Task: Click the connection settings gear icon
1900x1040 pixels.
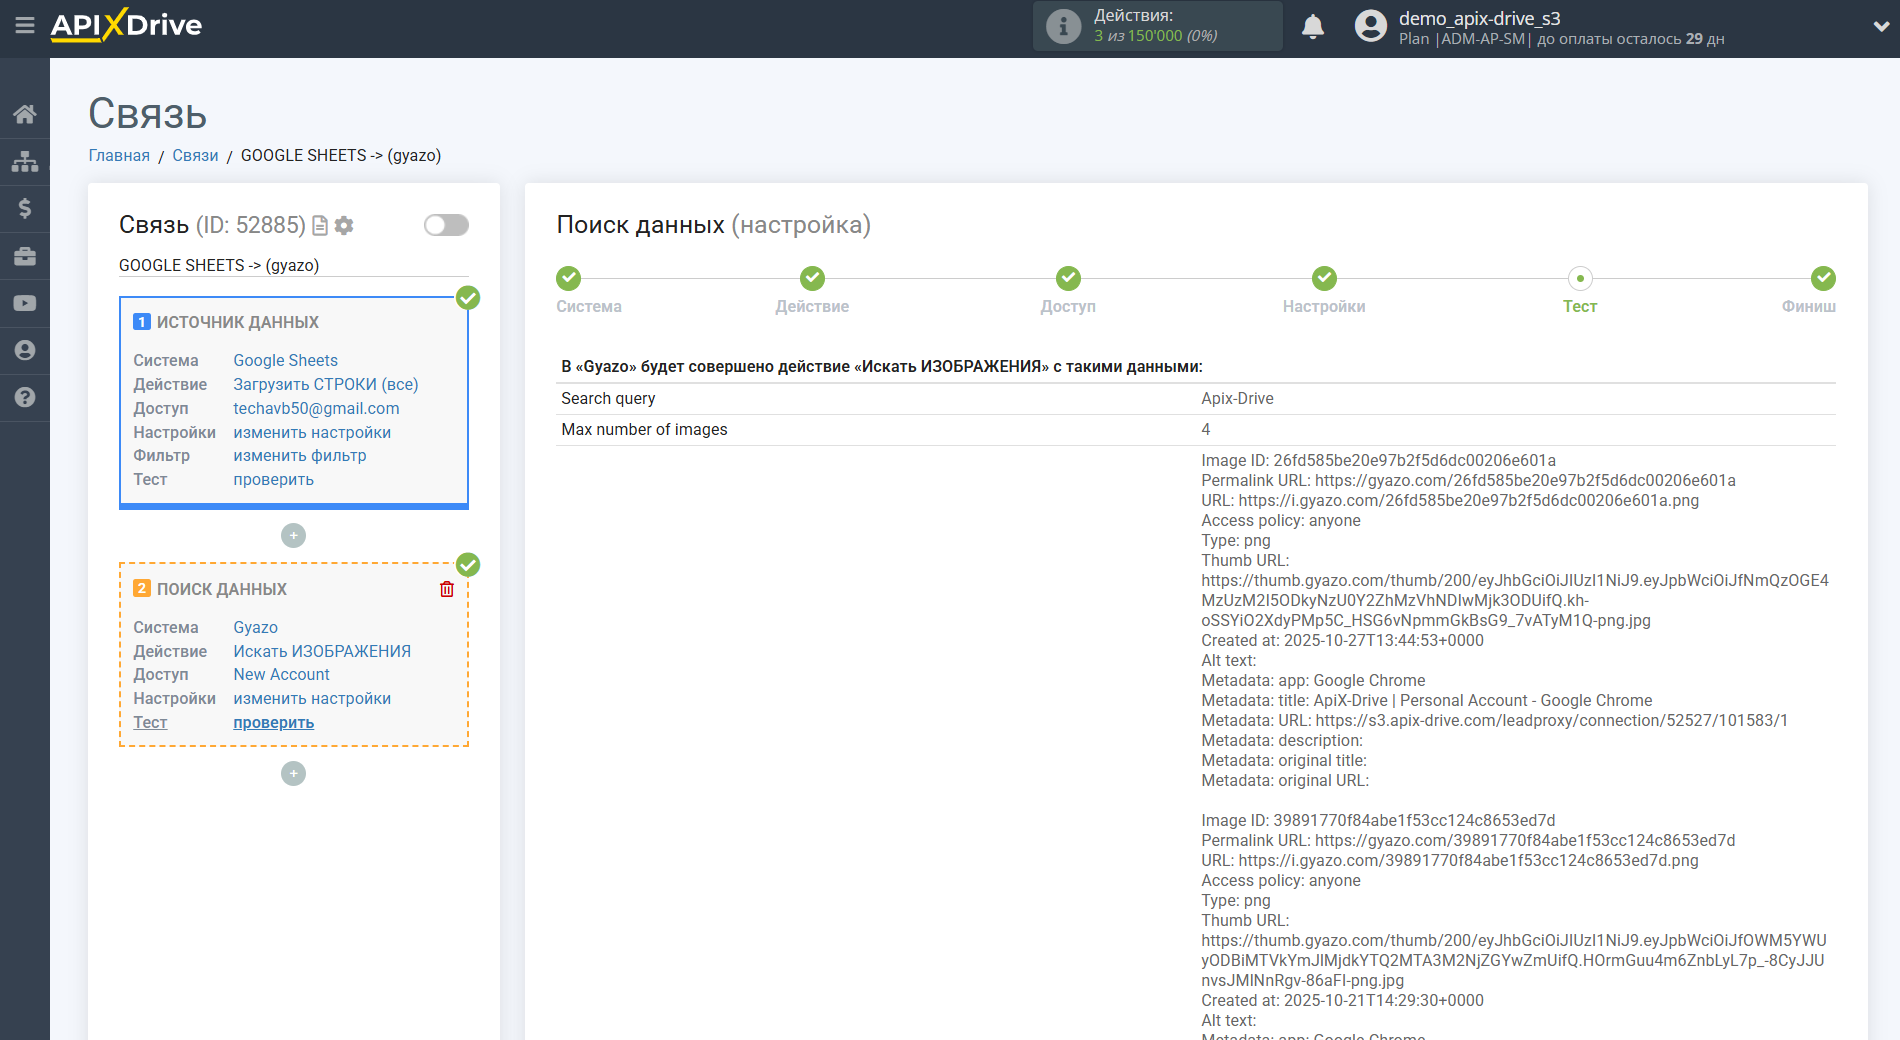Action: tap(344, 226)
